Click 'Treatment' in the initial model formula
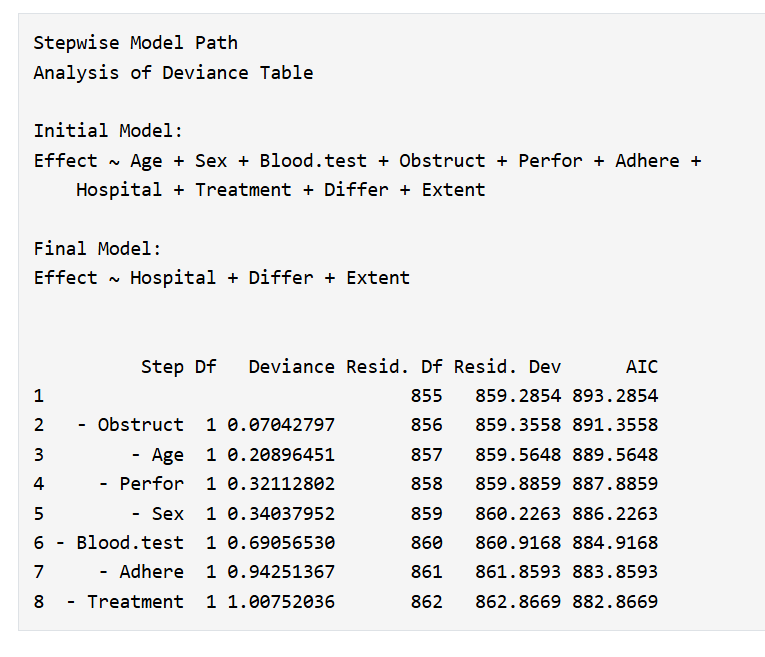Image resolution: width=765 pixels, height=657 pixels. (x=243, y=190)
